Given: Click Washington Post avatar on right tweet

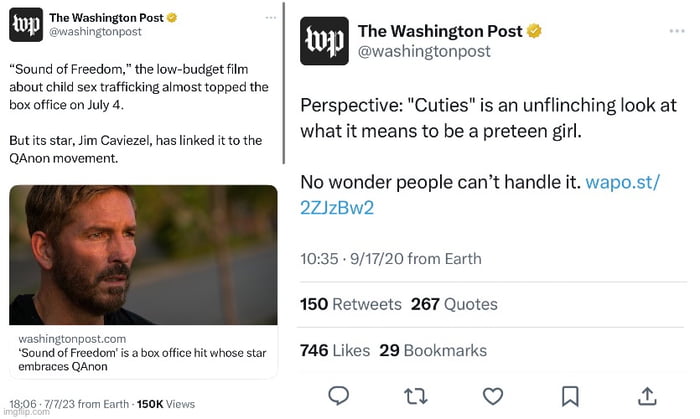Looking at the screenshot, I should point(324,41).
